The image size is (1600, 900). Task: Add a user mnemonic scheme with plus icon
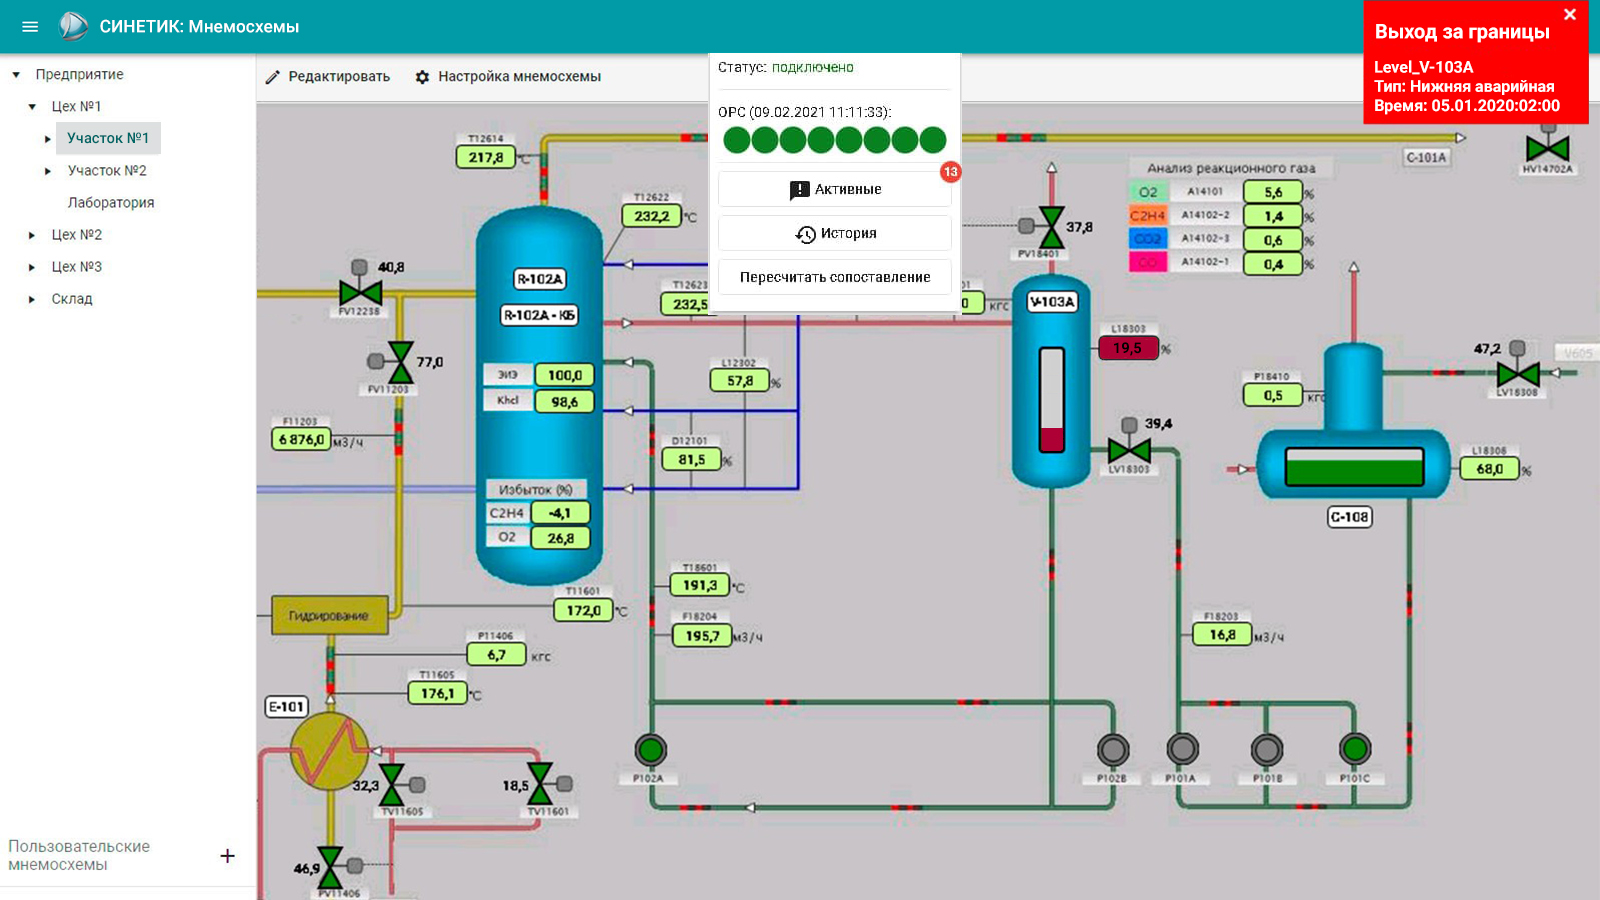[x=228, y=856]
